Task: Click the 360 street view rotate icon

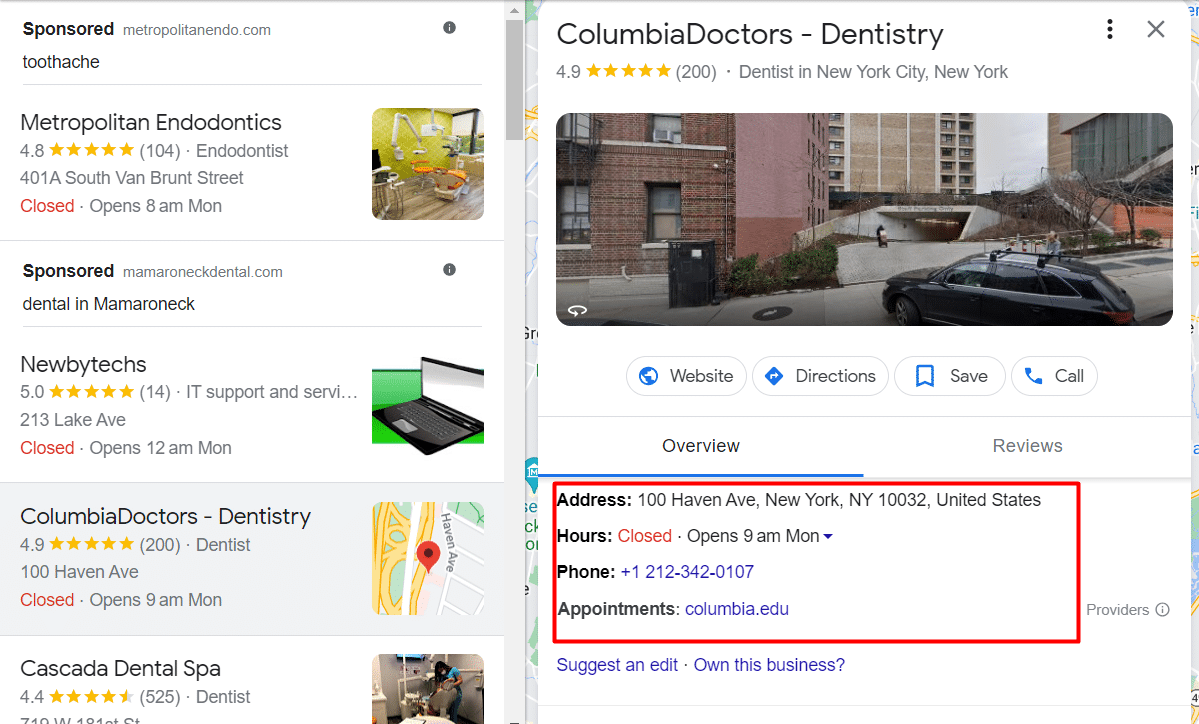Action: click(x=577, y=310)
